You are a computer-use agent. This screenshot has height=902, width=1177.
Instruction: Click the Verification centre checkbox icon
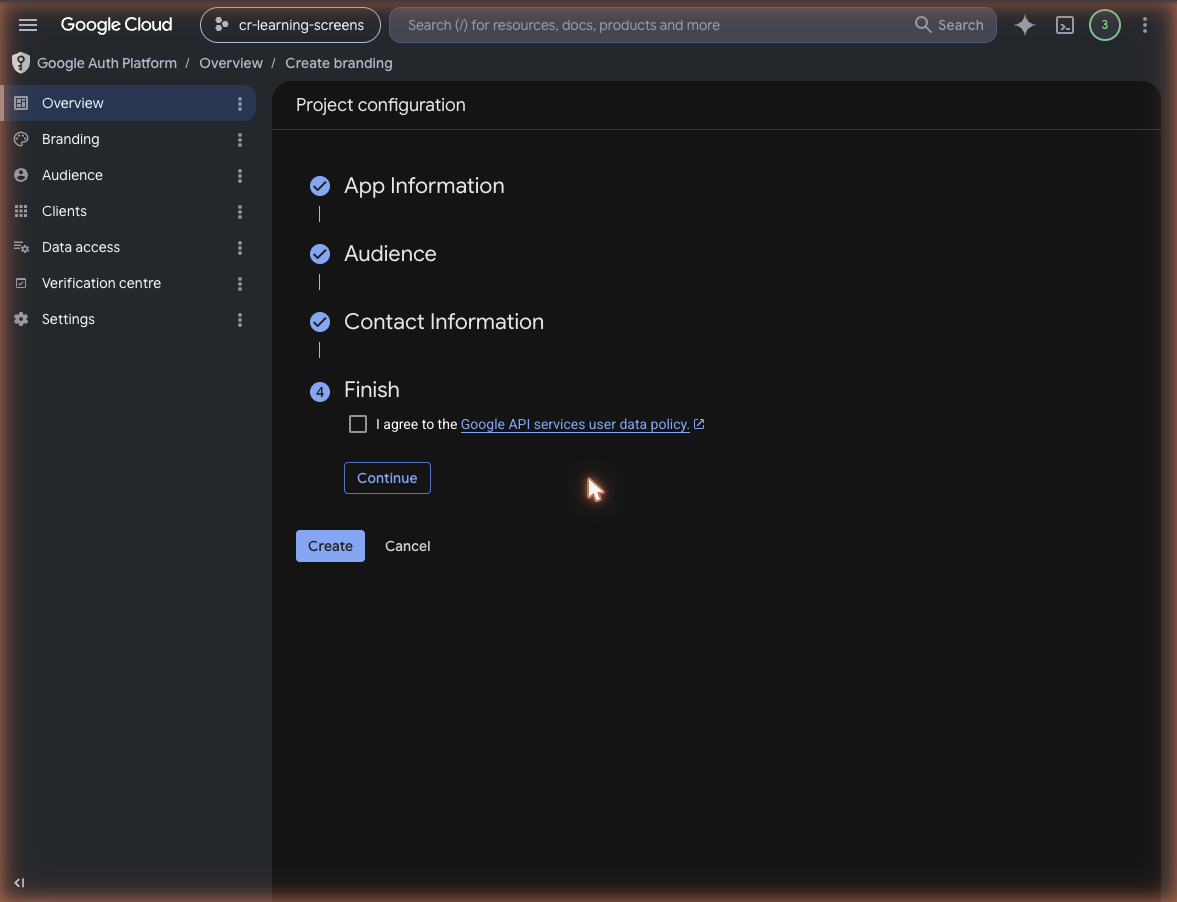tap(21, 283)
